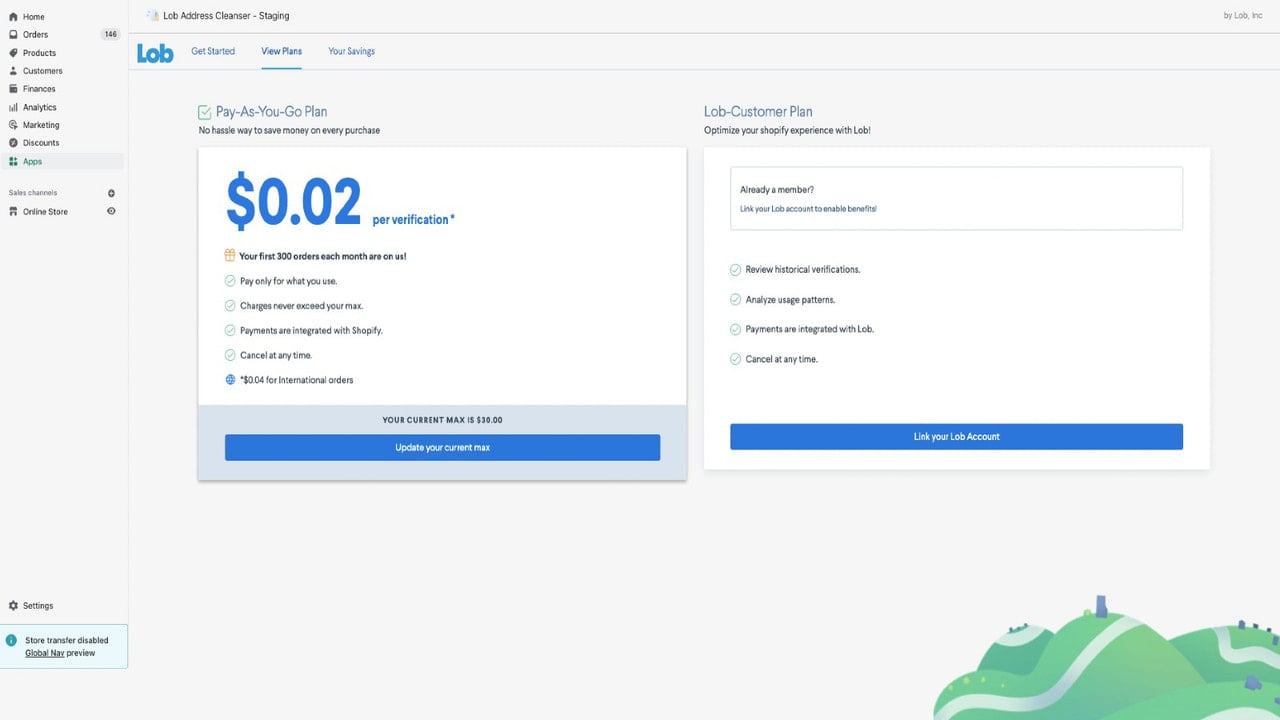The width and height of the screenshot is (1280, 720).
Task: Click the Finances bank icon
Action: click(13, 89)
